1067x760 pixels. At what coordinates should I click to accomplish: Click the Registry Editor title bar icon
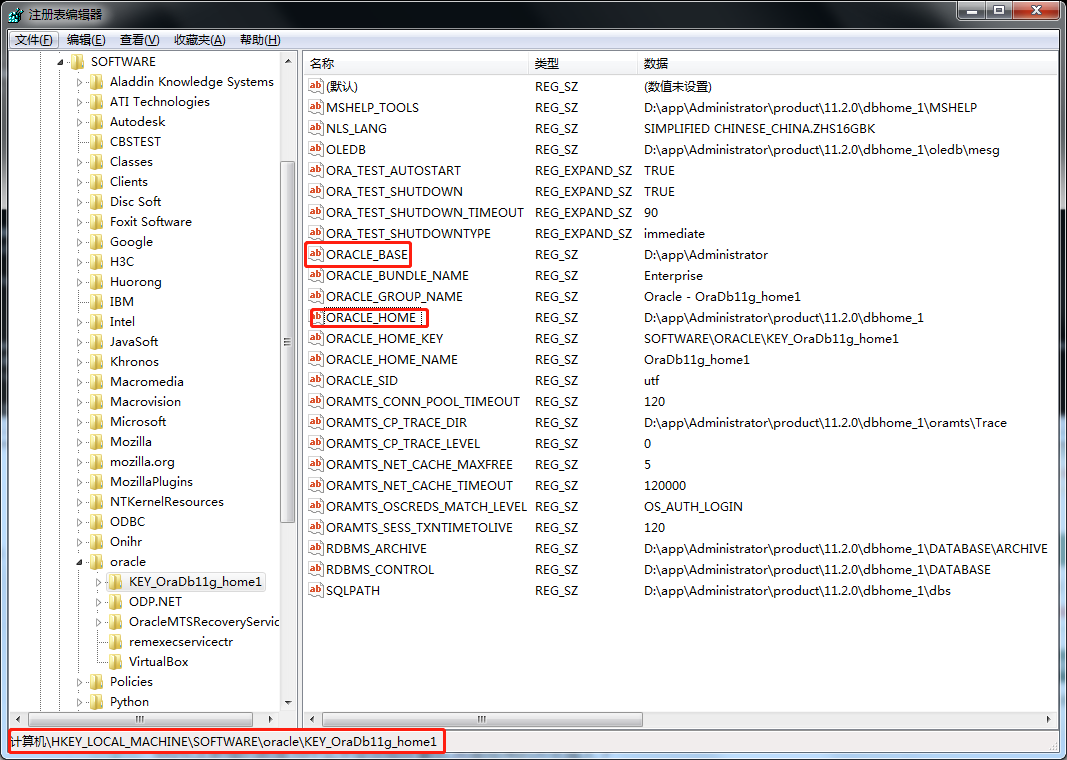pyautogui.click(x=16, y=14)
